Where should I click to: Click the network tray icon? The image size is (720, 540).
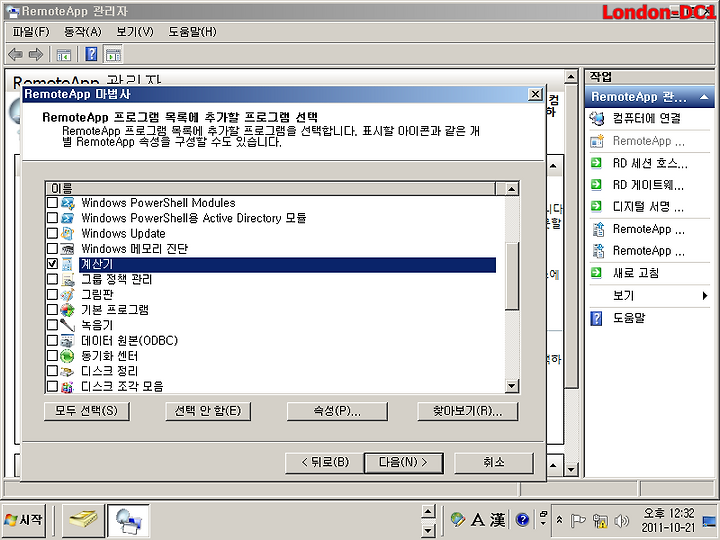600,520
